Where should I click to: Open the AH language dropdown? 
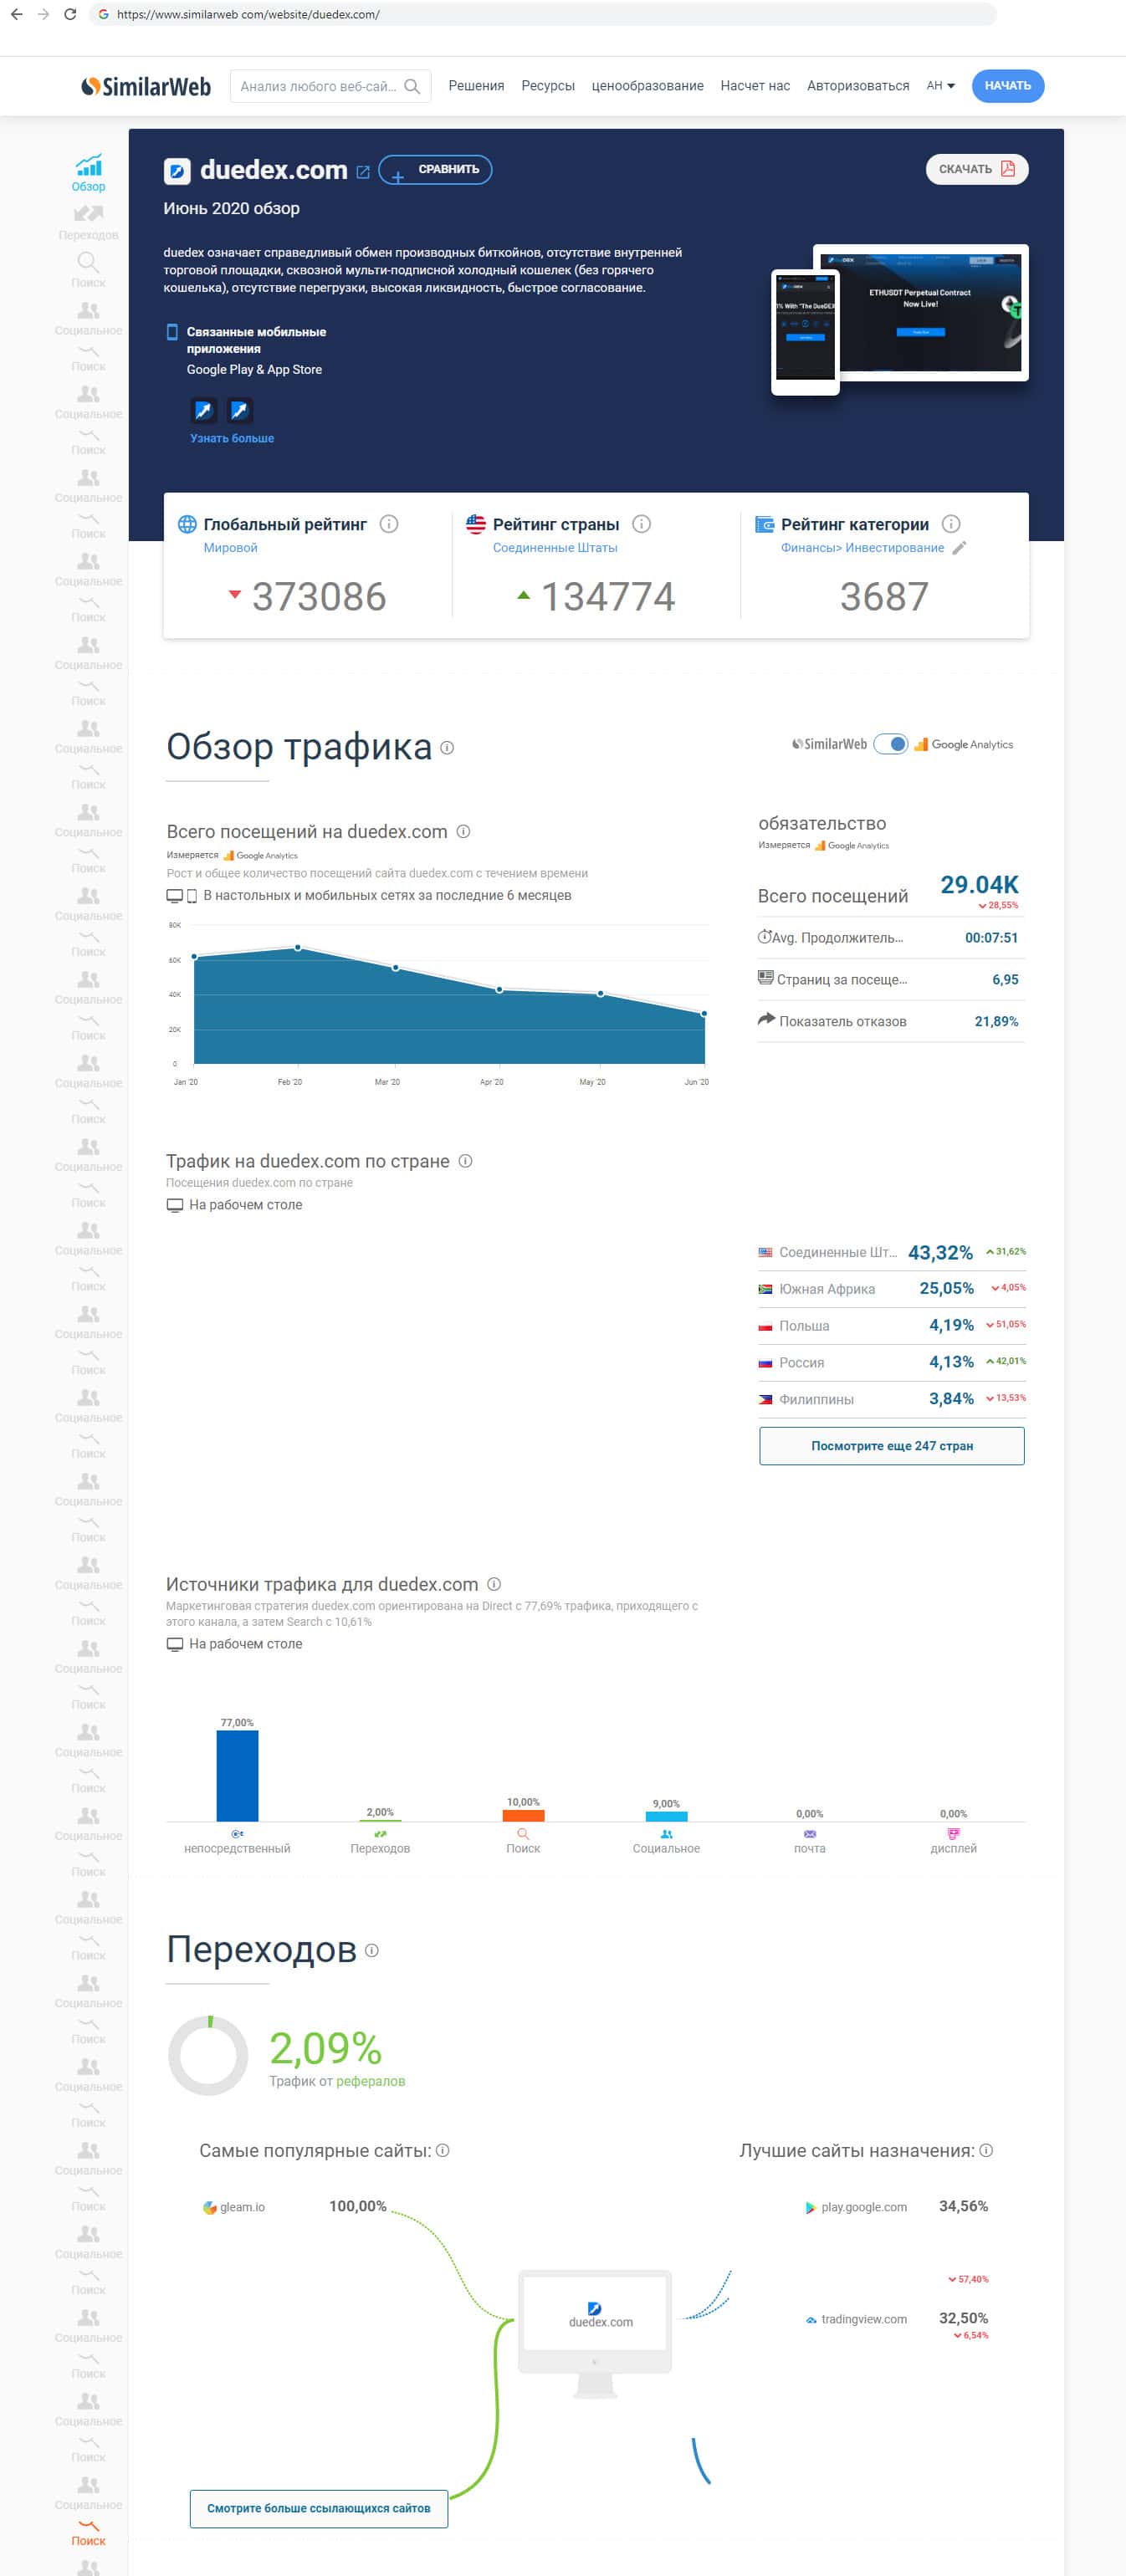pos(940,87)
